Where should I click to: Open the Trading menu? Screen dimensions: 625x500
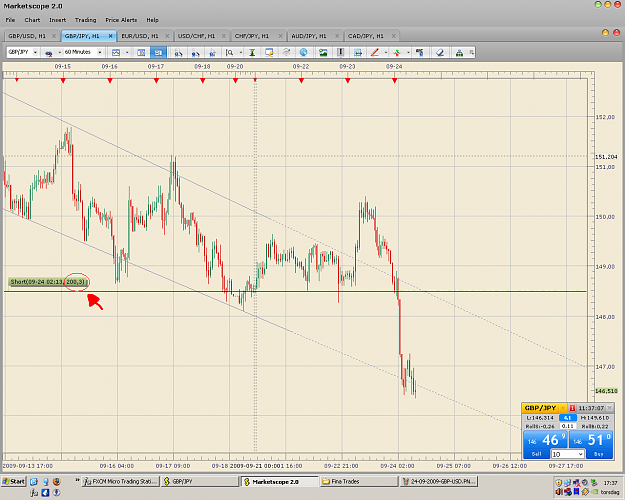click(x=86, y=20)
